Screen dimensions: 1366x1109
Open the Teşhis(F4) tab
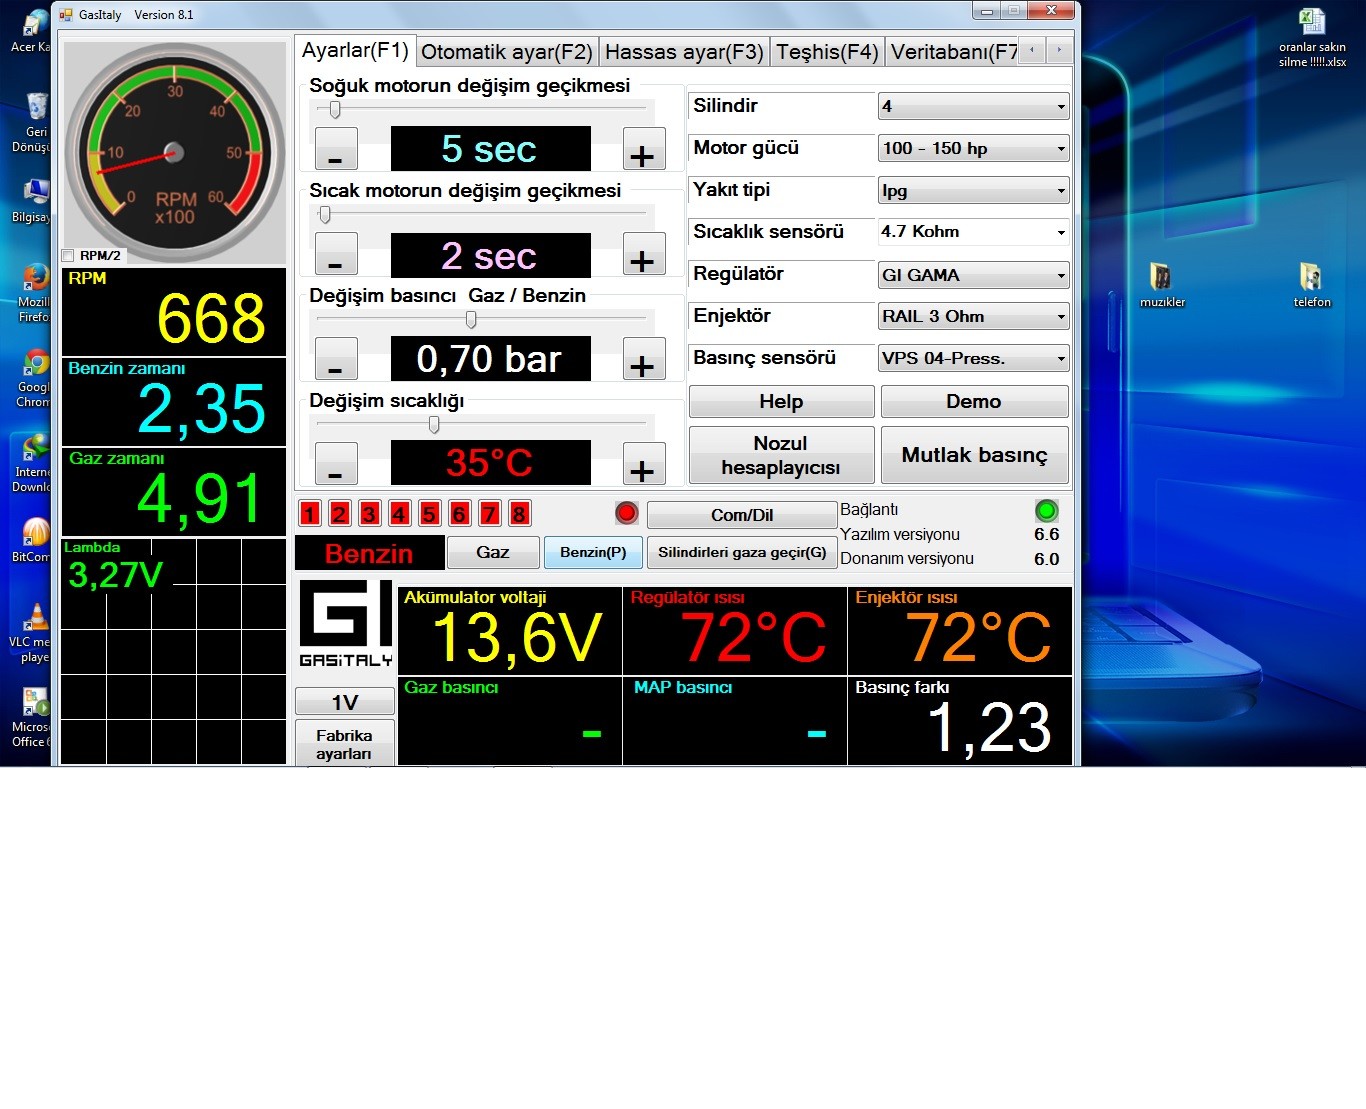click(x=826, y=52)
